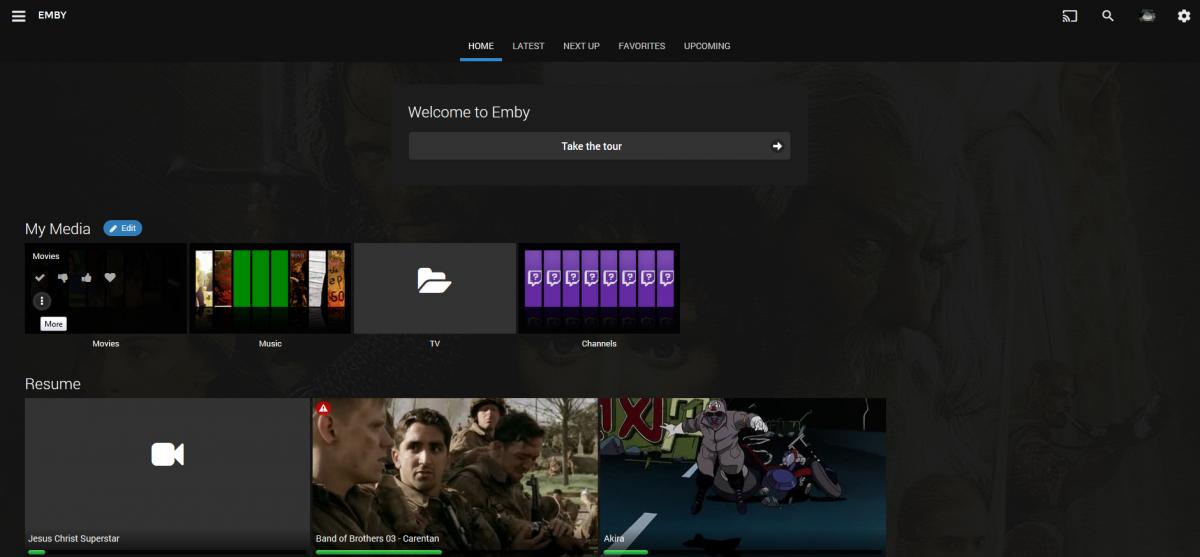Click the Resume section heading
The image size is (1200, 557).
53,384
